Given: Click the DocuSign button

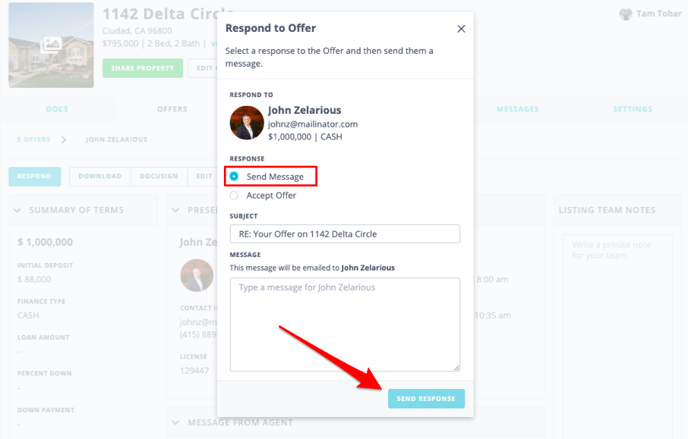Looking at the screenshot, I should point(159,176).
